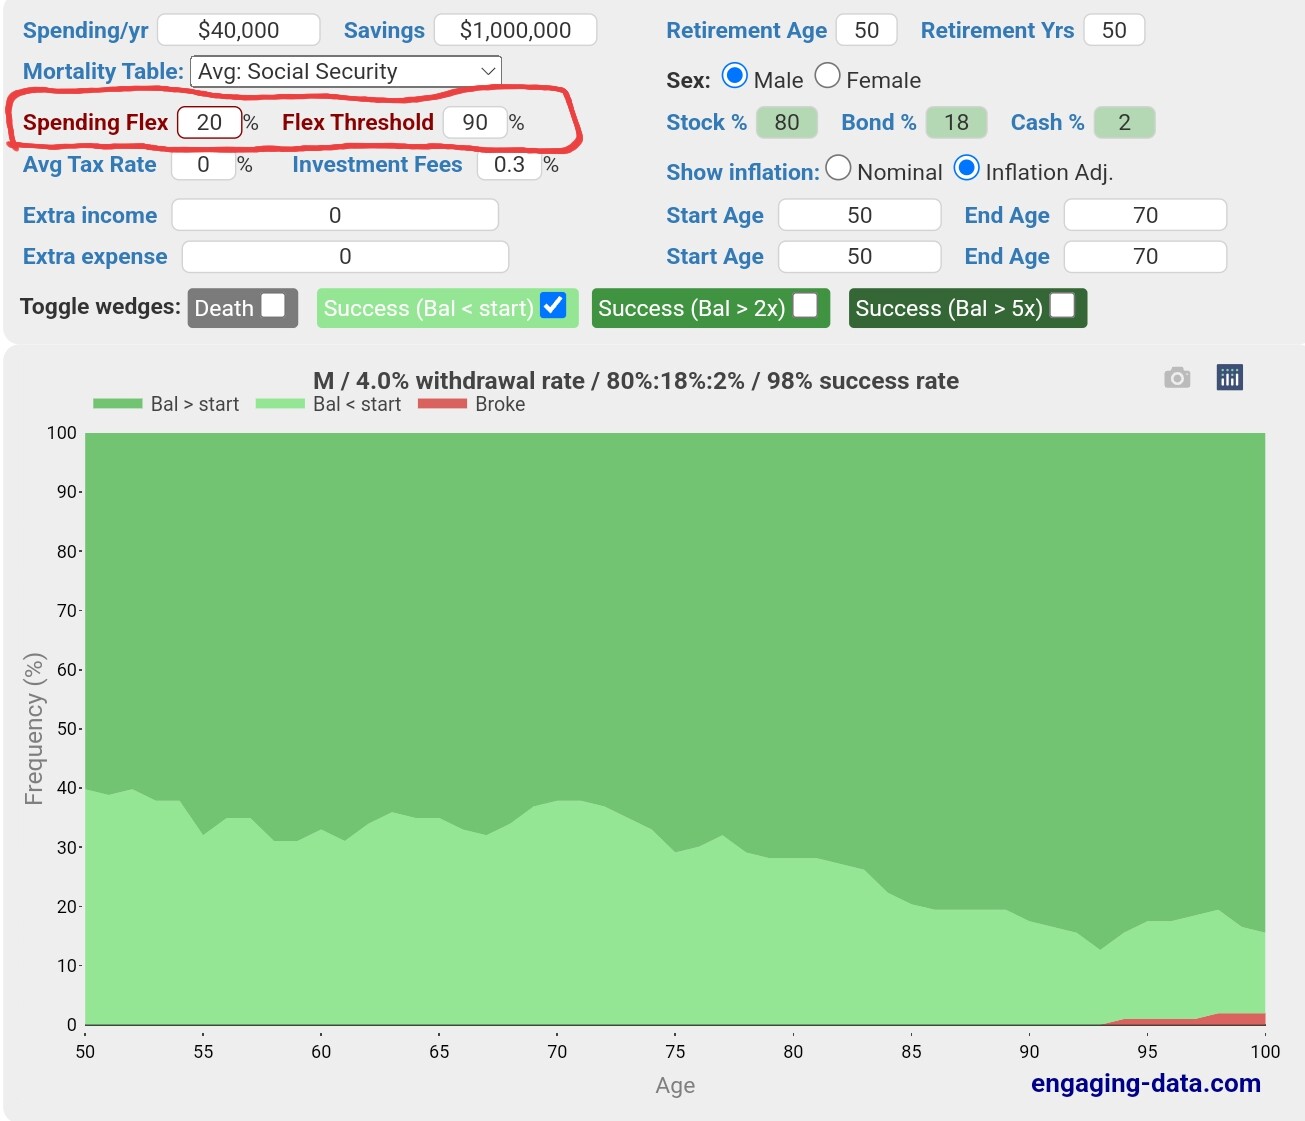The image size is (1305, 1121).
Task: Uncheck the Success (Bal < start) checkbox
Action: click(553, 305)
